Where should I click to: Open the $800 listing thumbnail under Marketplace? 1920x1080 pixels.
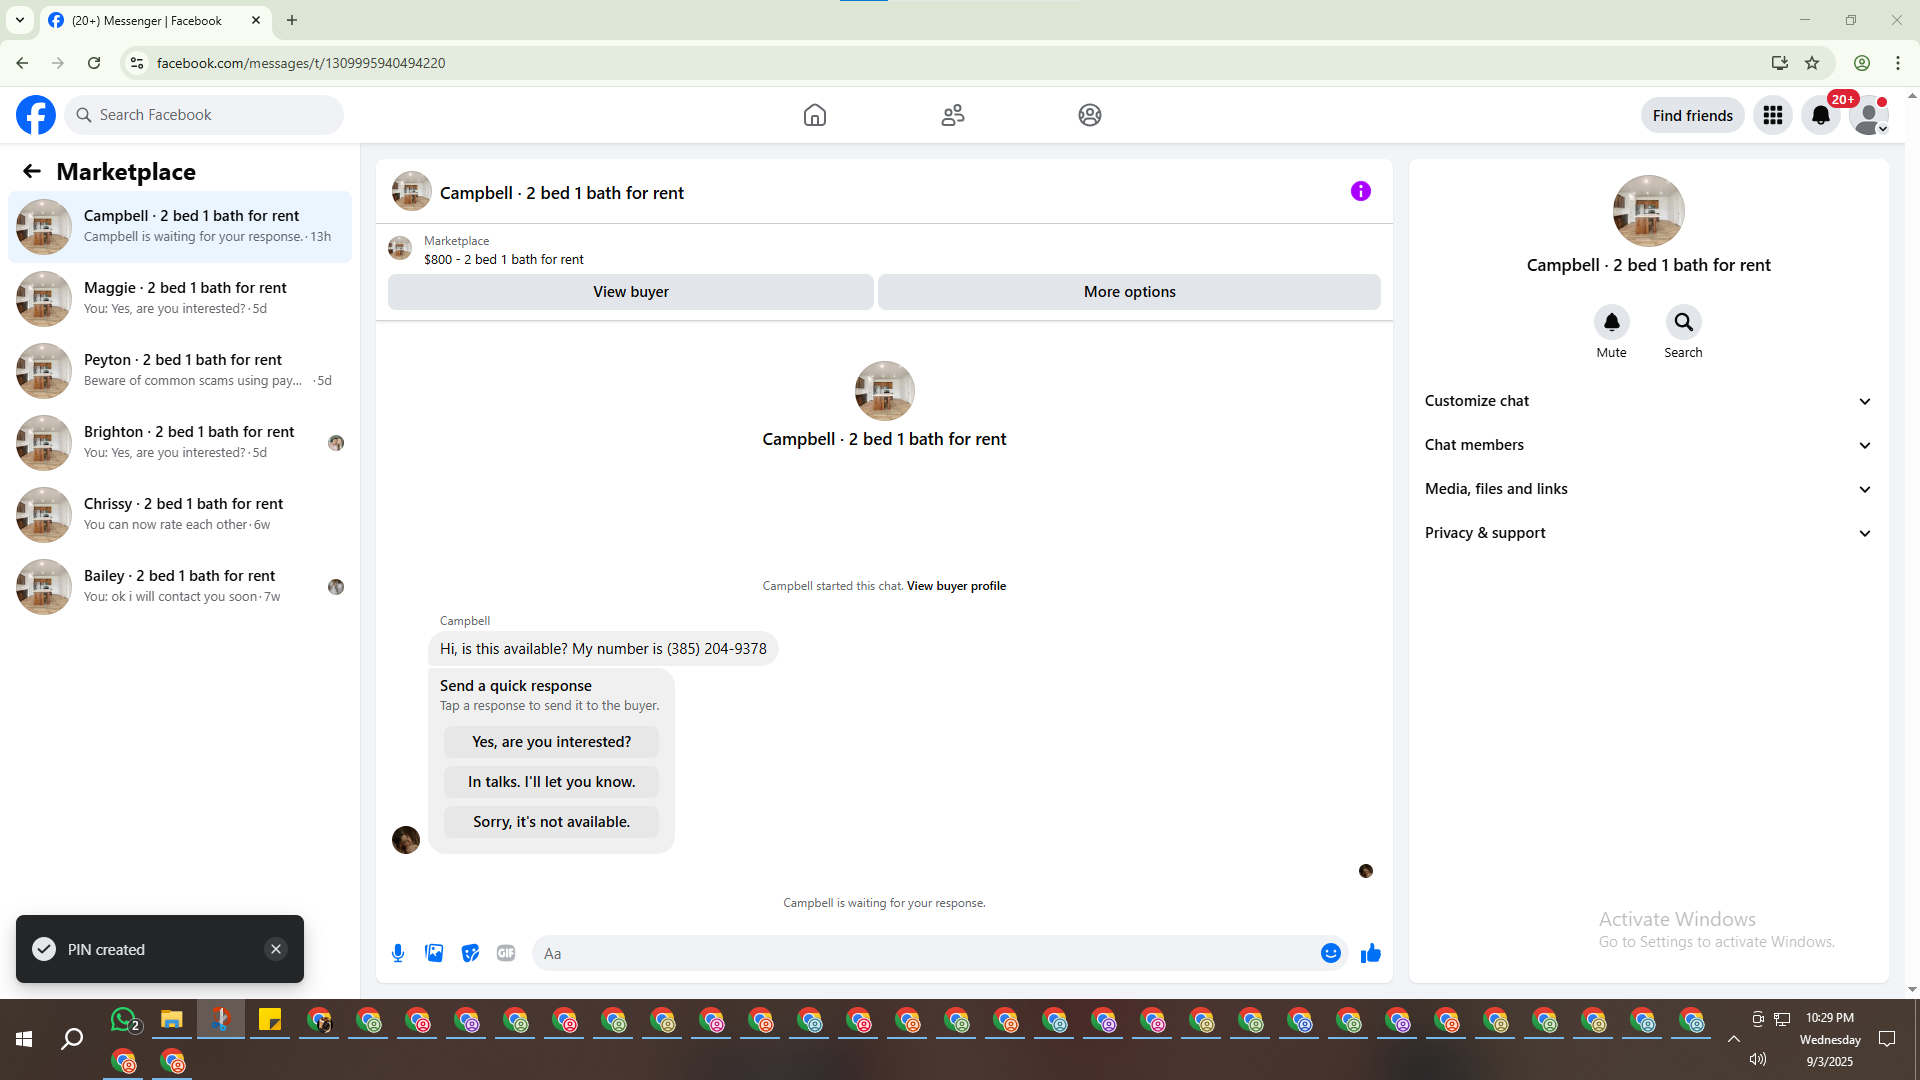[x=400, y=248]
